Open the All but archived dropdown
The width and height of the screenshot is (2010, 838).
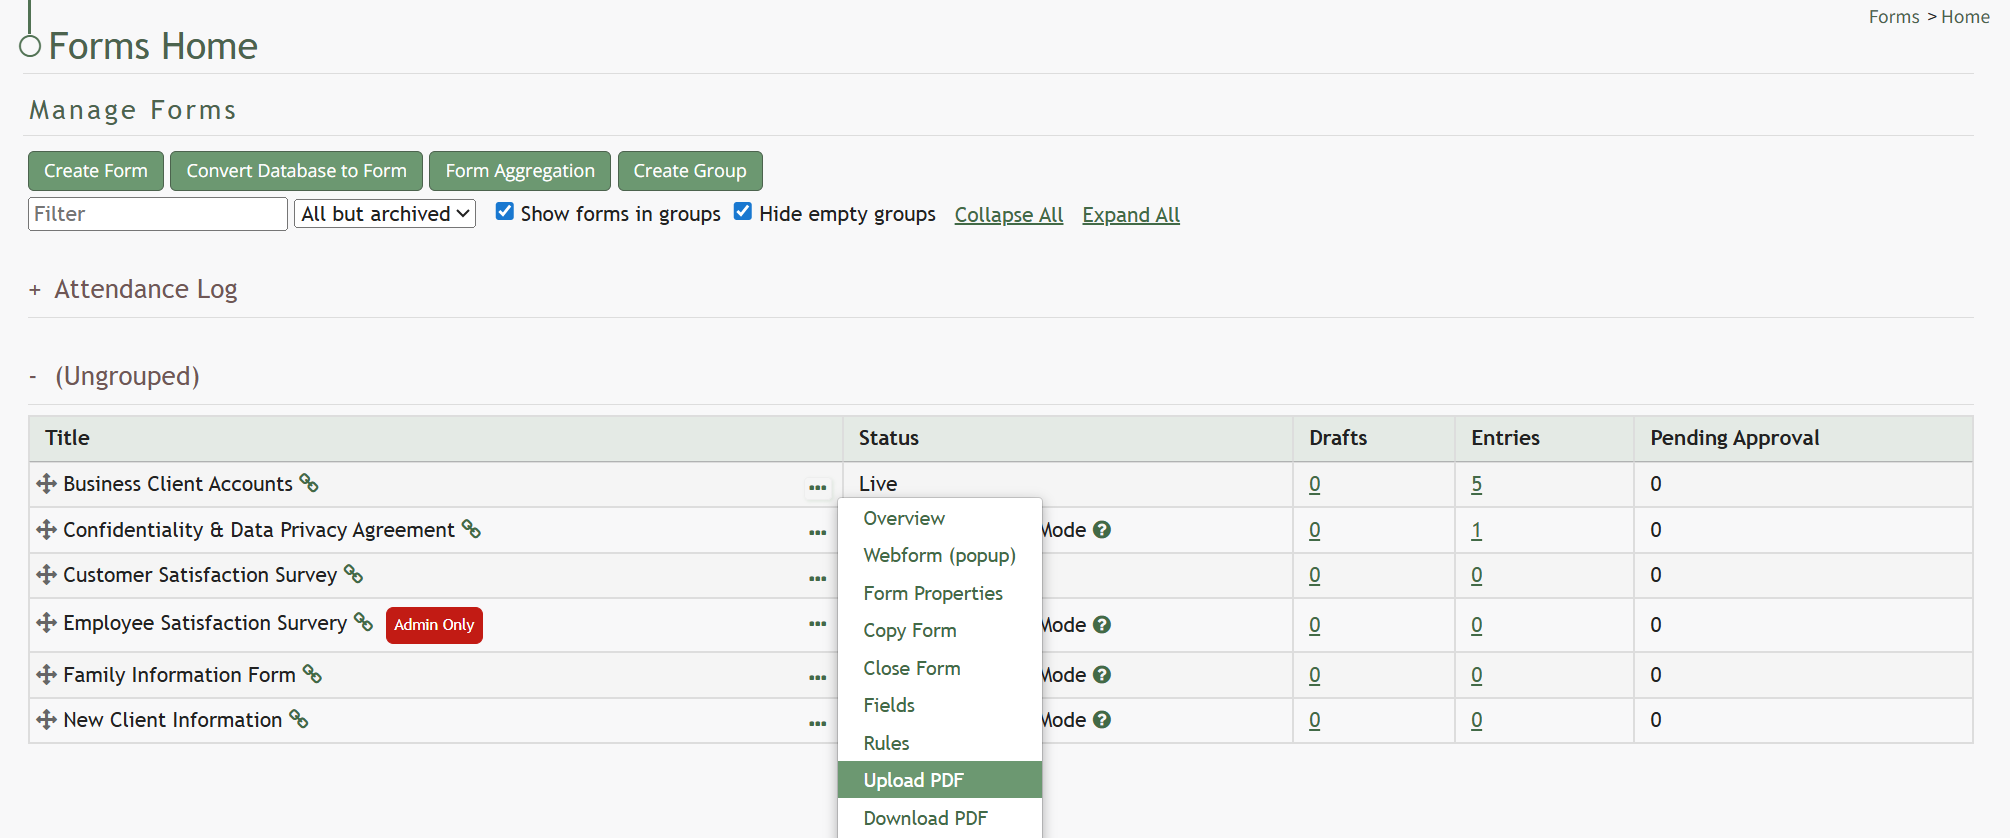tap(385, 214)
